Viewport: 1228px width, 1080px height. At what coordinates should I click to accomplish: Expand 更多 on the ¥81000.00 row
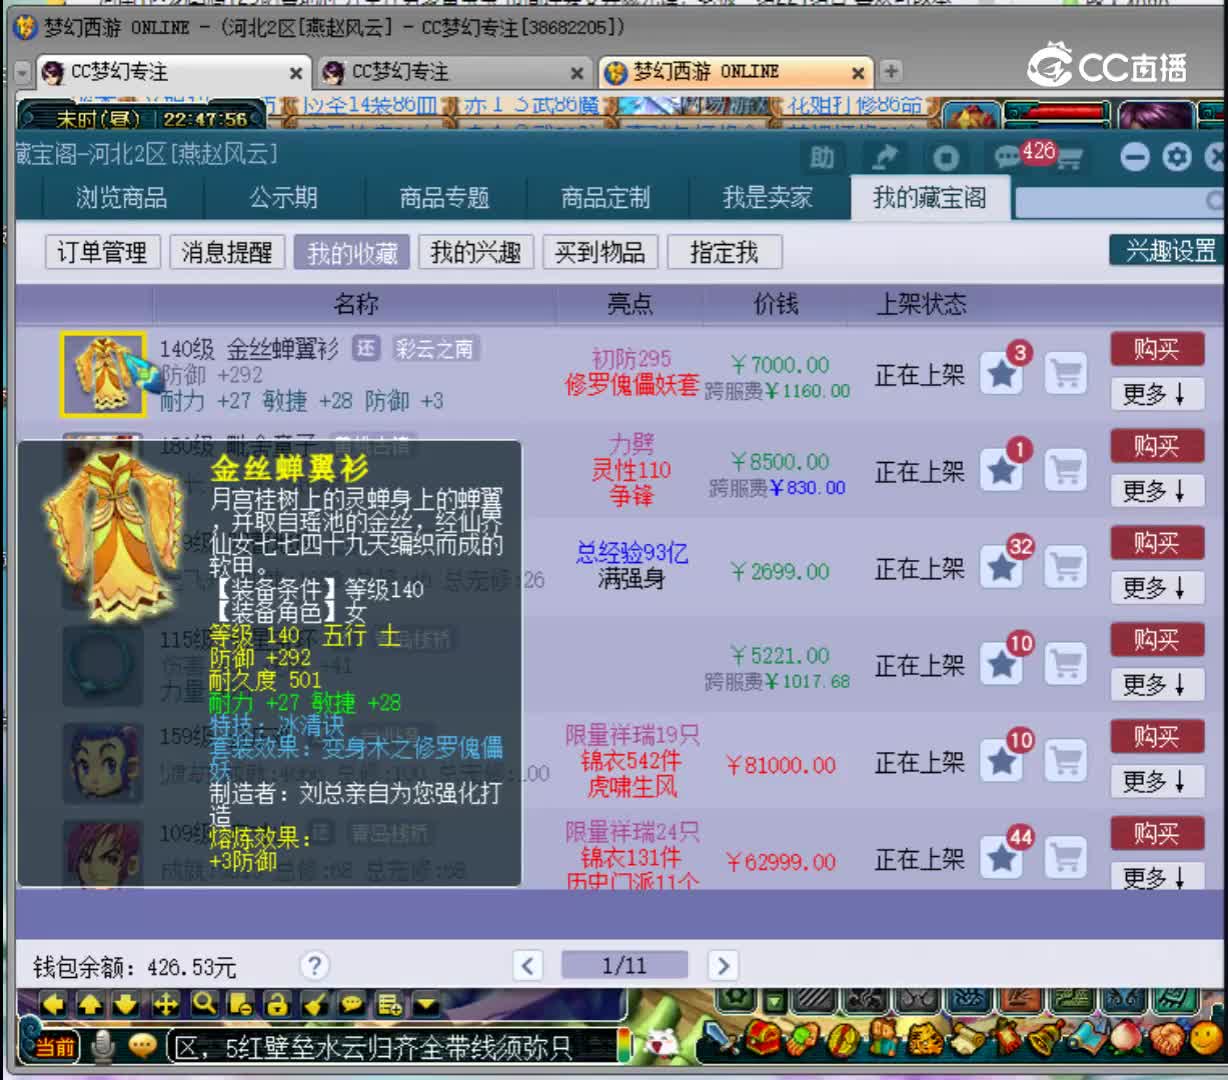pyautogui.click(x=1156, y=781)
